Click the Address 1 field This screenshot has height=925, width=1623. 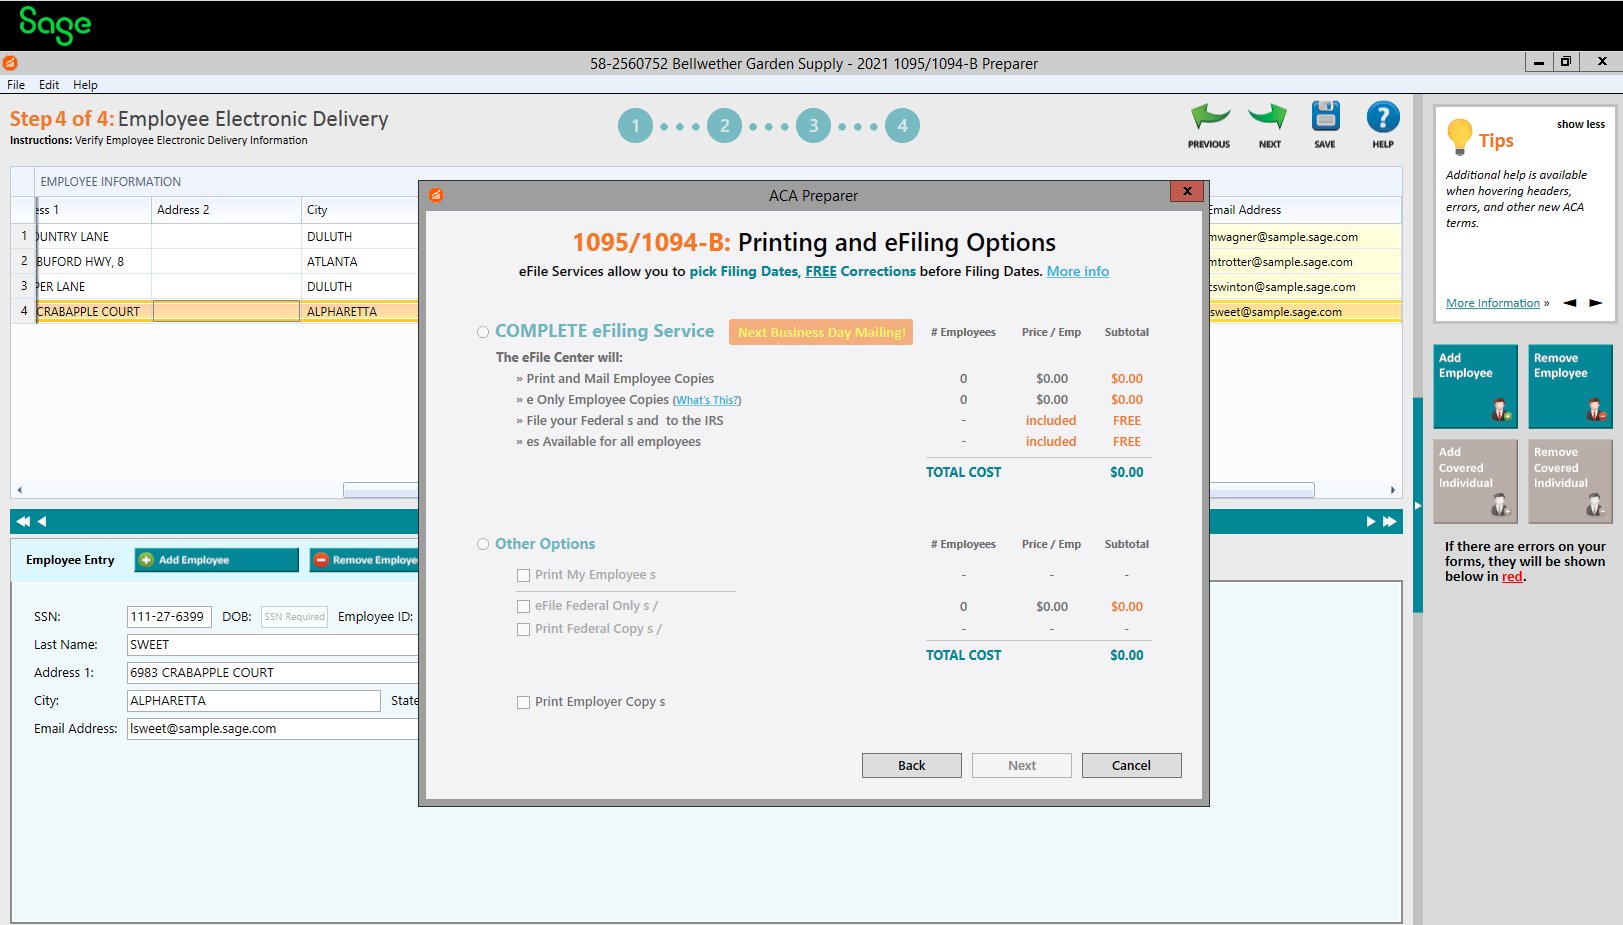click(x=272, y=673)
